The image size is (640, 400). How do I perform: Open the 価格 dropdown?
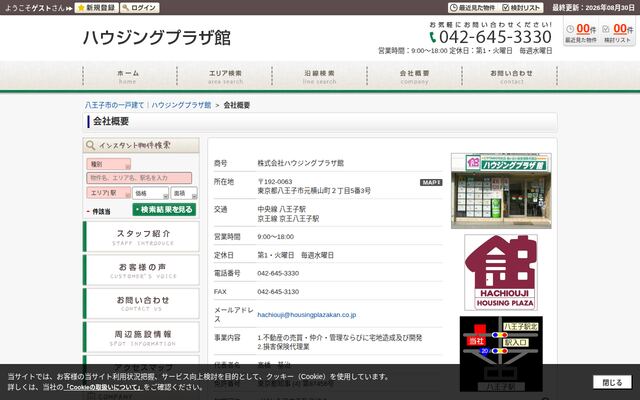150,193
